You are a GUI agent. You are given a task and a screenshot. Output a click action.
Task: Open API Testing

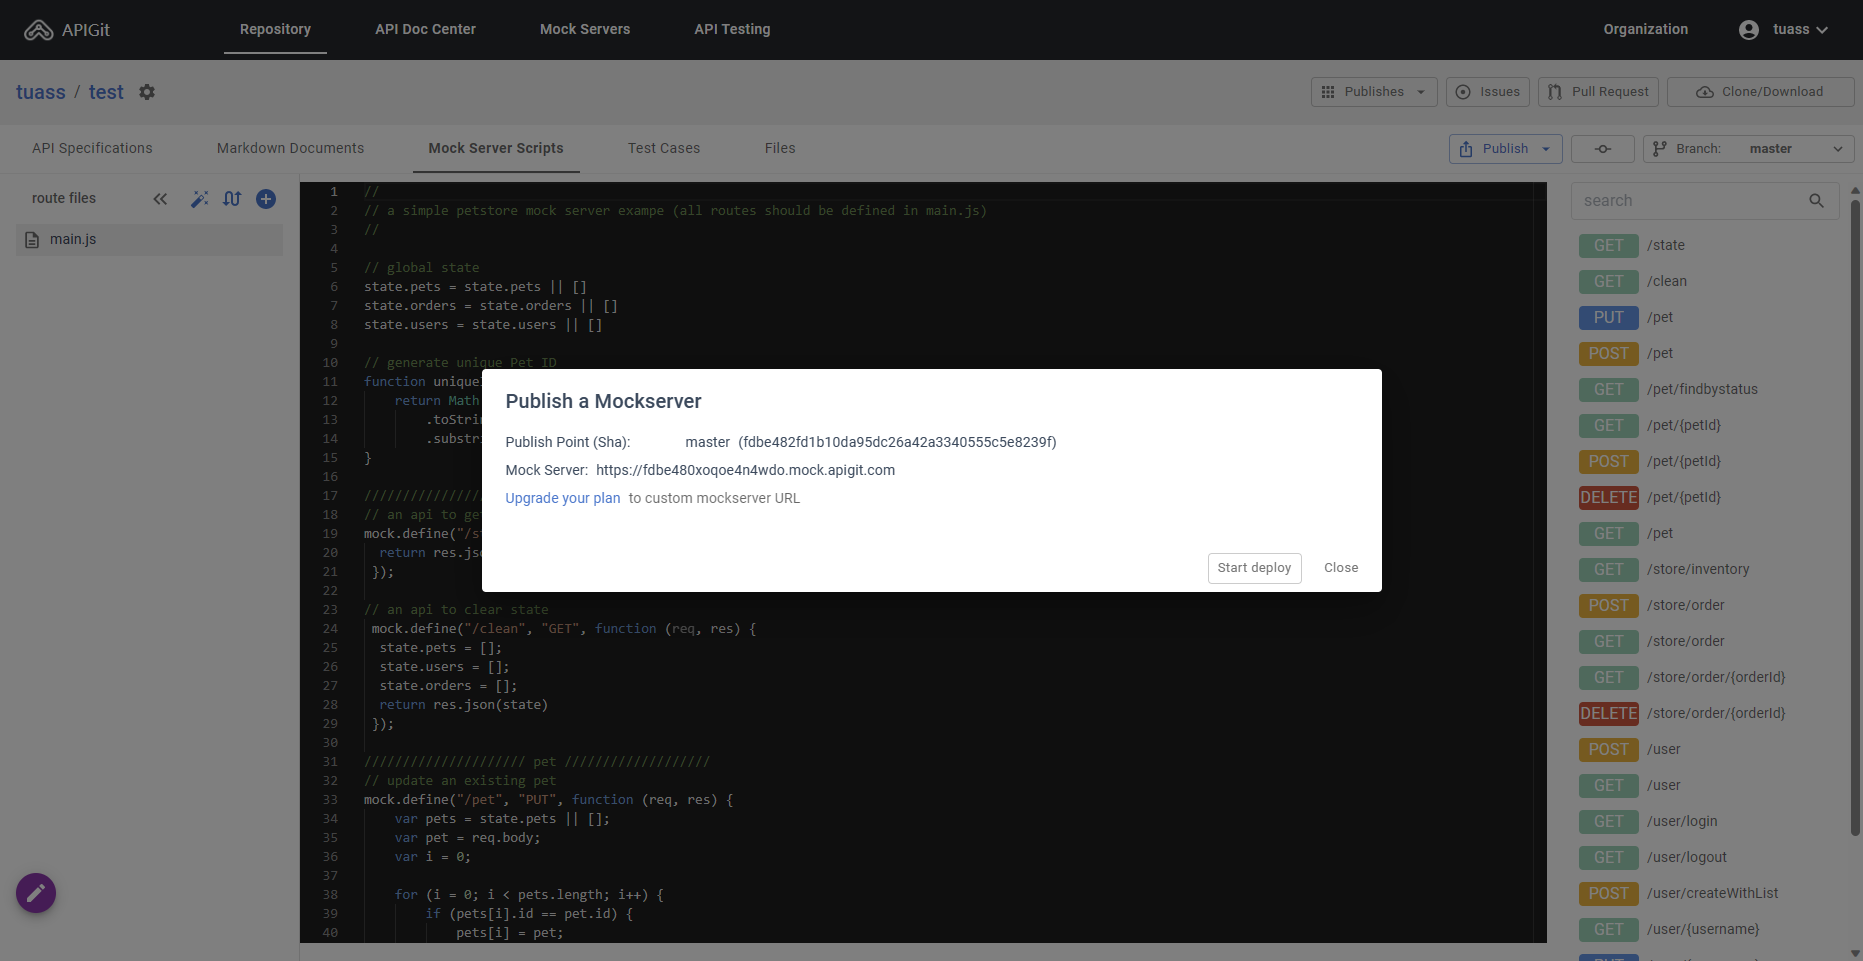click(732, 30)
